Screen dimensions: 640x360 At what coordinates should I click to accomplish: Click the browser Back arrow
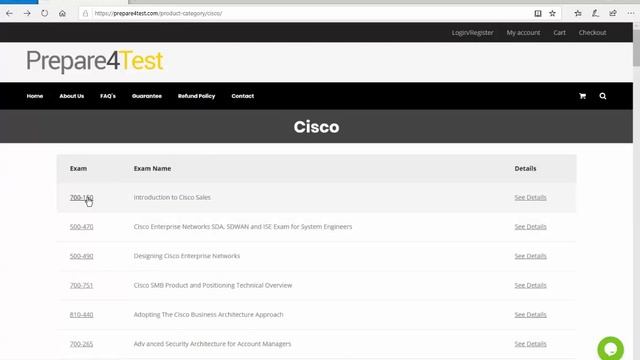(x=9, y=13)
